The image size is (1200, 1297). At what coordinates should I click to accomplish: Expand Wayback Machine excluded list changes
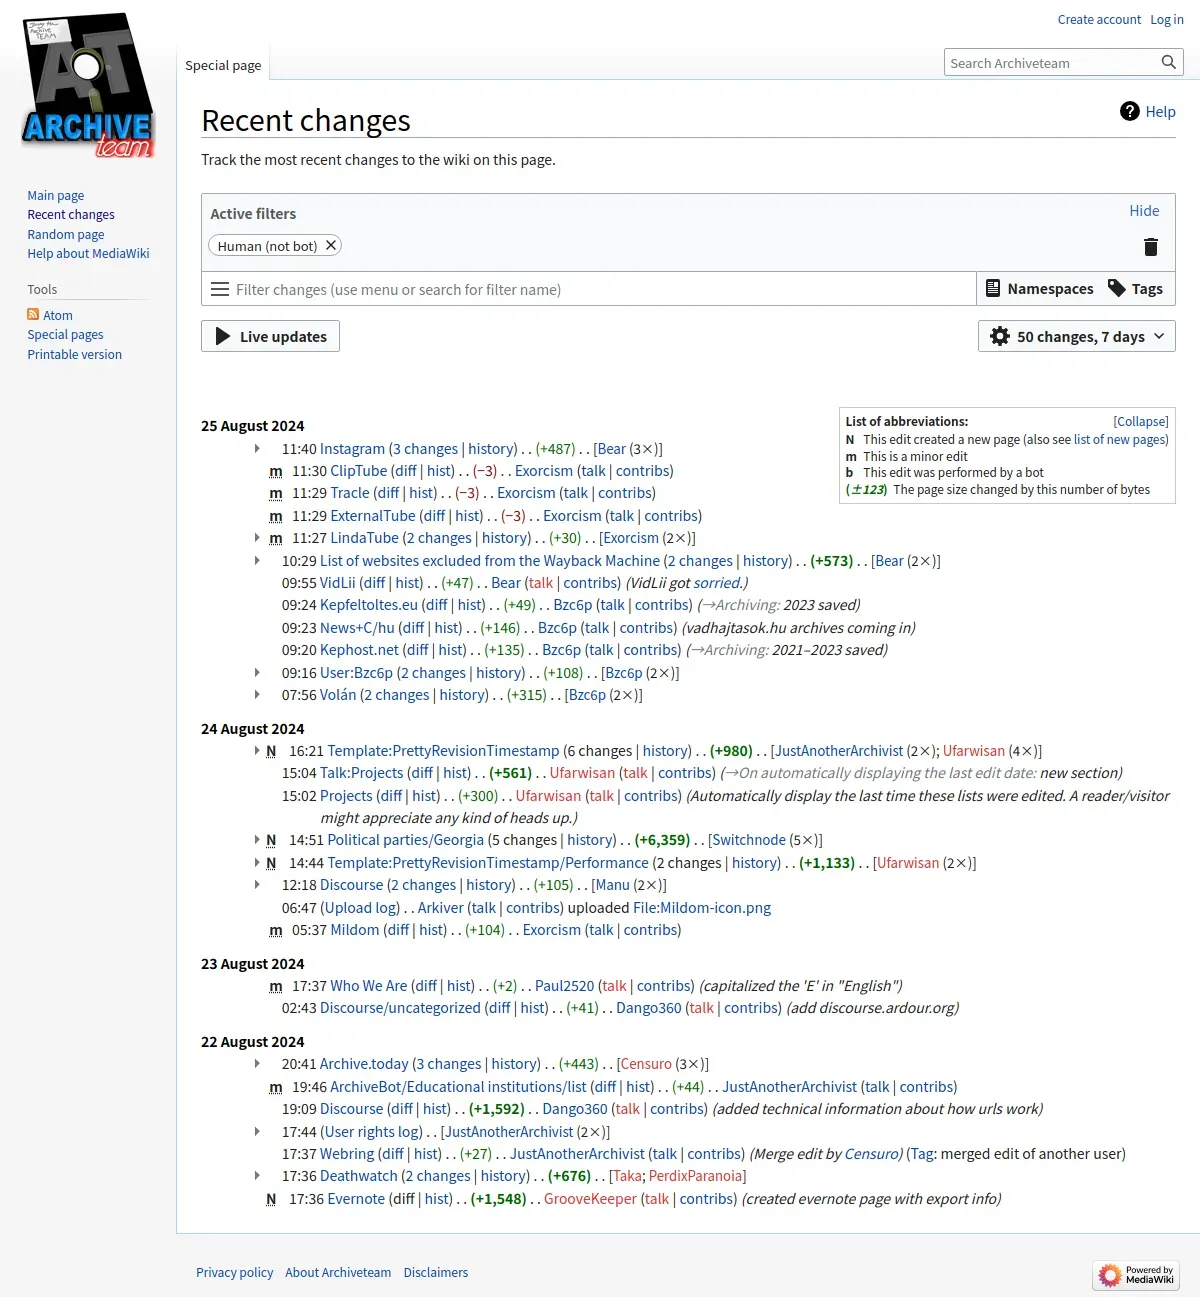click(x=257, y=561)
